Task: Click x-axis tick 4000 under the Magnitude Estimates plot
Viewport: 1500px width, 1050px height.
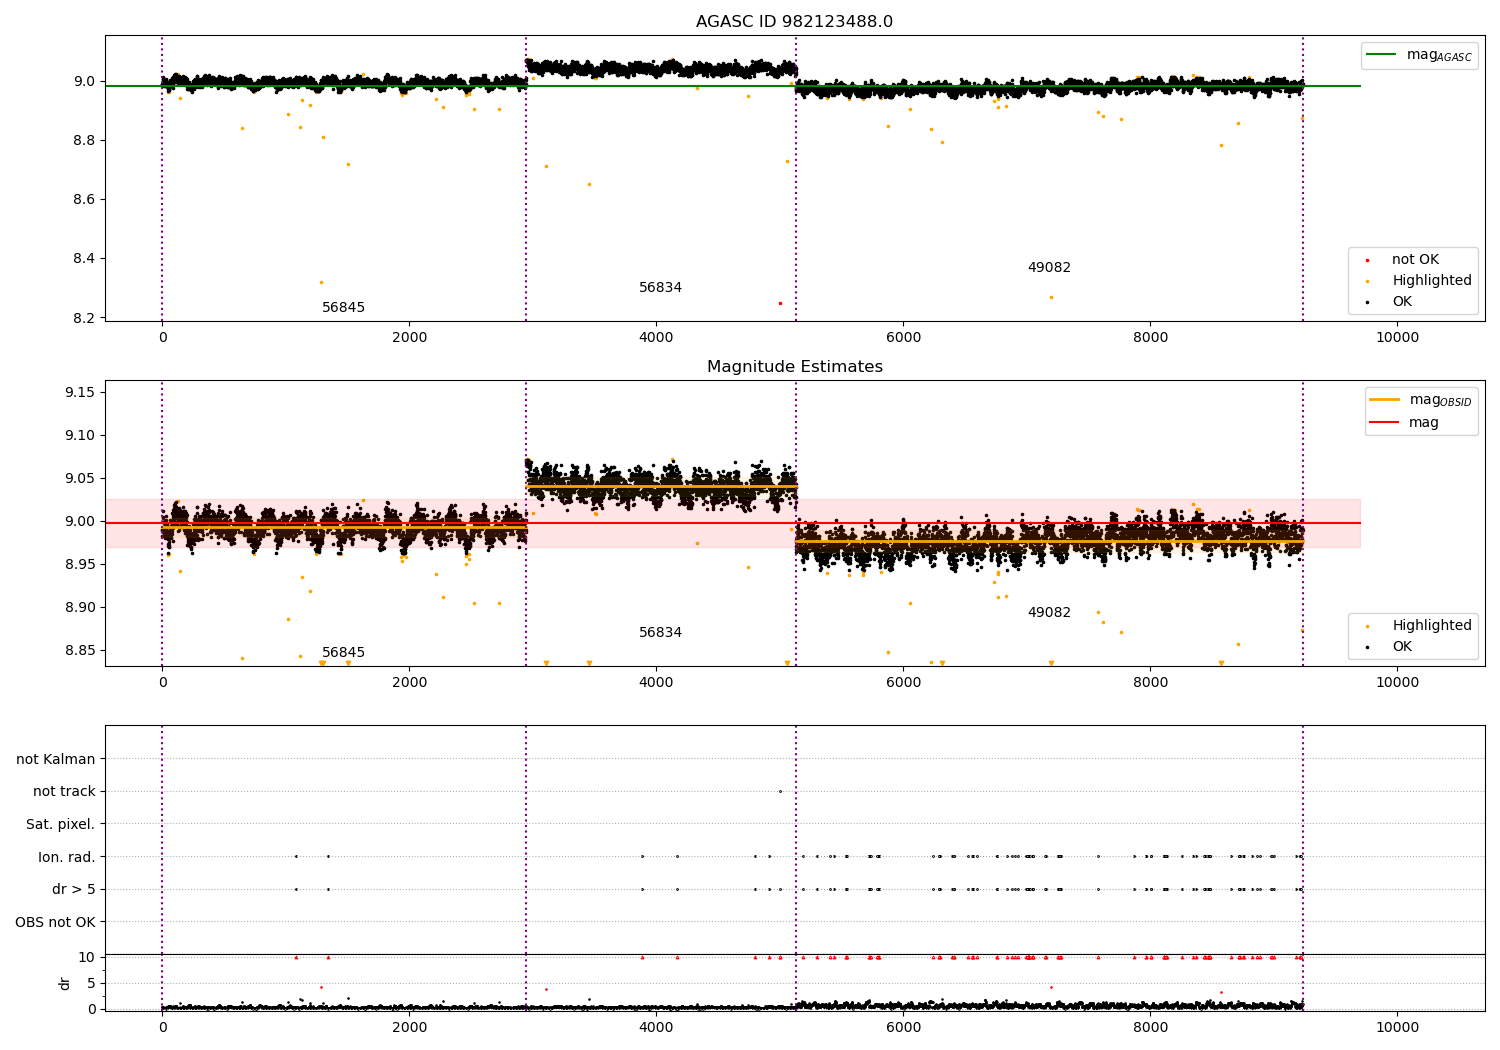Action: [656, 683]
